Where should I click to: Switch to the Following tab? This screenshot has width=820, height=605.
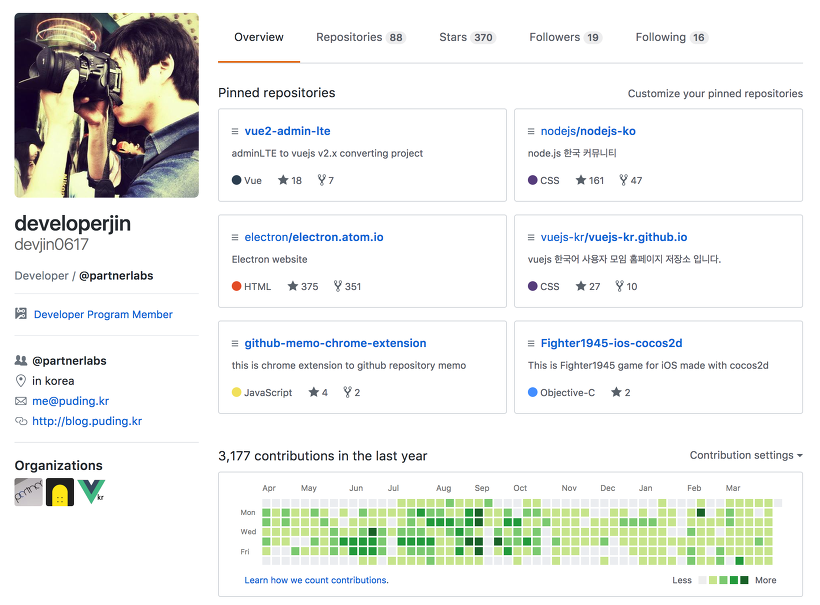click(x=672, y=37)
